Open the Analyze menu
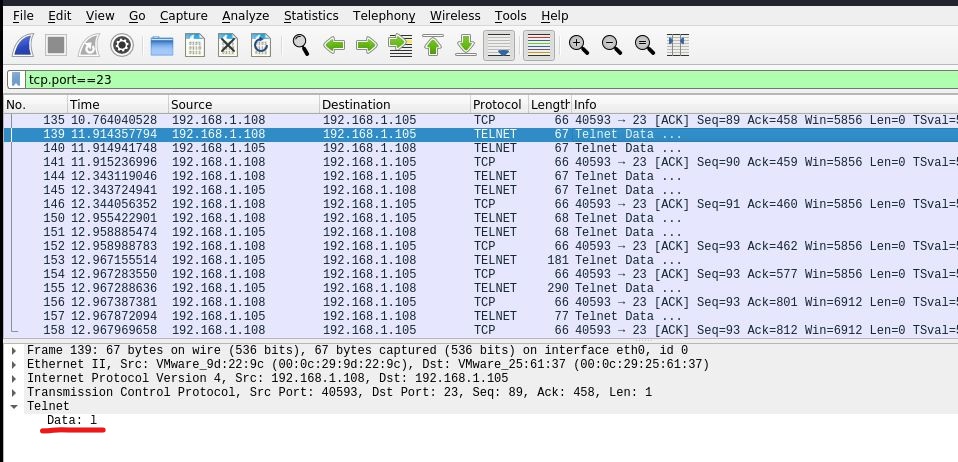 (x=246, y=16)
